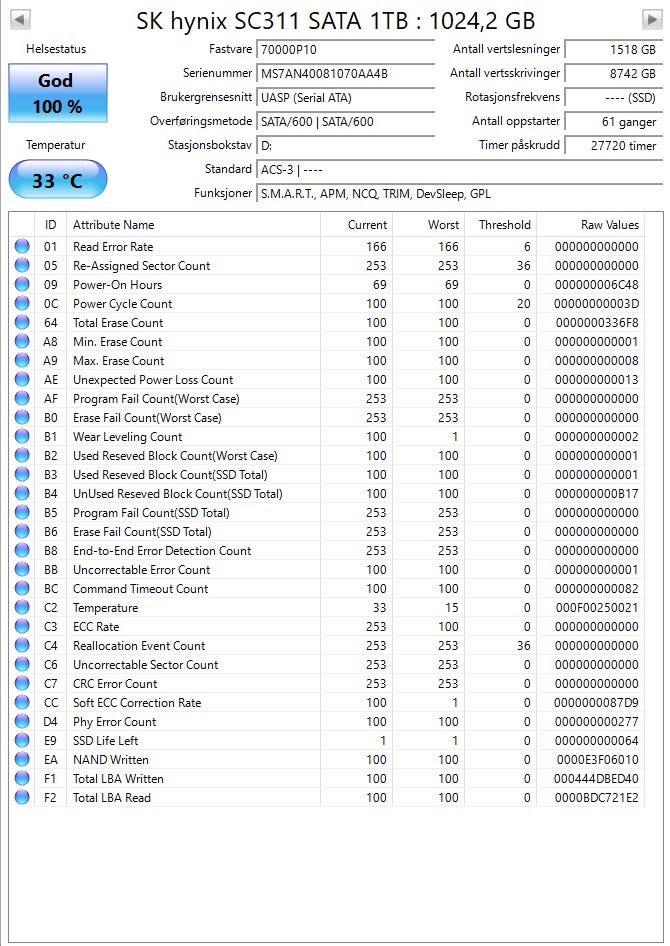Click status orb for CRC Error Count
Viewport: 670px width, 946px height.
tap(22, 684)
